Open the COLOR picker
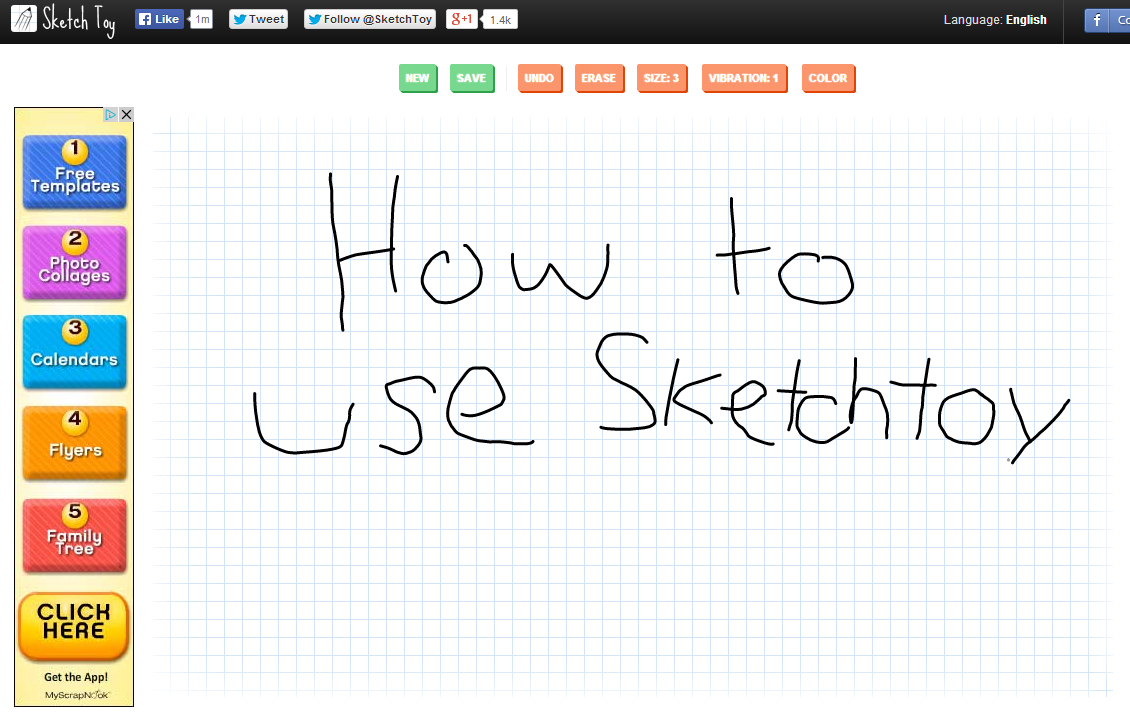Screen dimensions: 1130x717 [827, 78]
